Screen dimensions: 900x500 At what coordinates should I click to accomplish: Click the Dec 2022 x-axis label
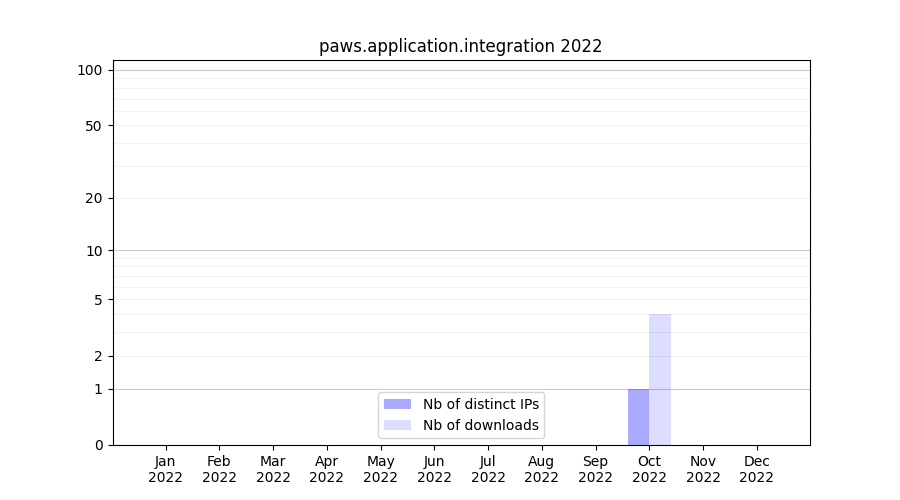point(756,469)
